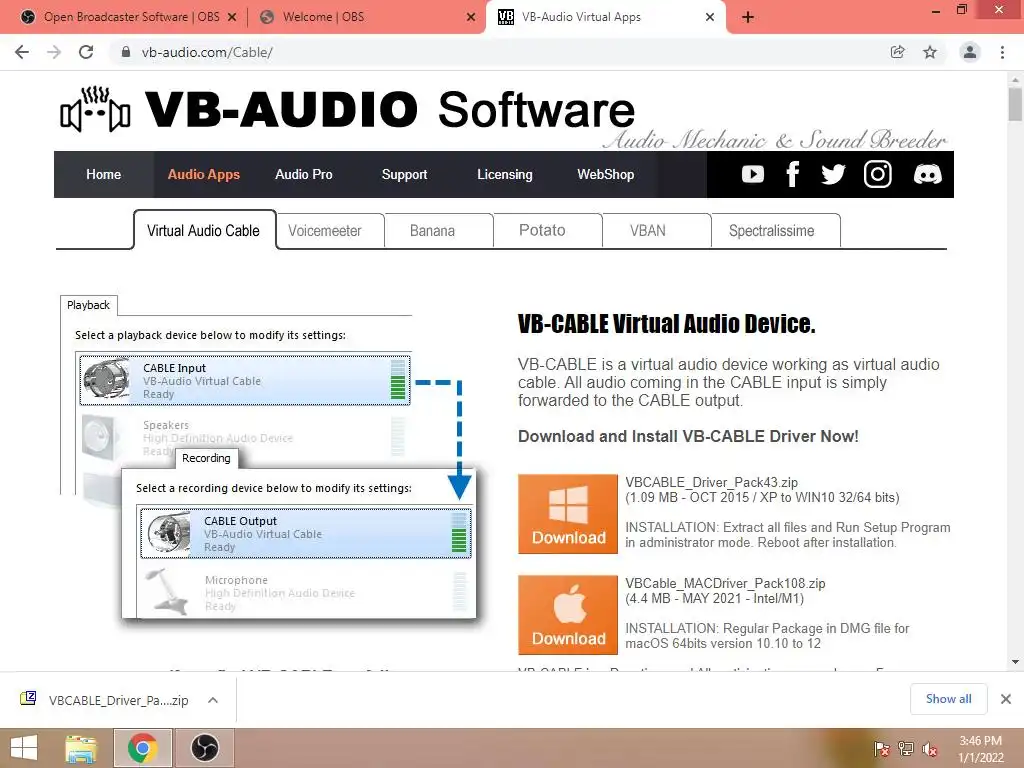
Task: Open the VB-Audio Twitter icon
Action: tap(833, 174)
